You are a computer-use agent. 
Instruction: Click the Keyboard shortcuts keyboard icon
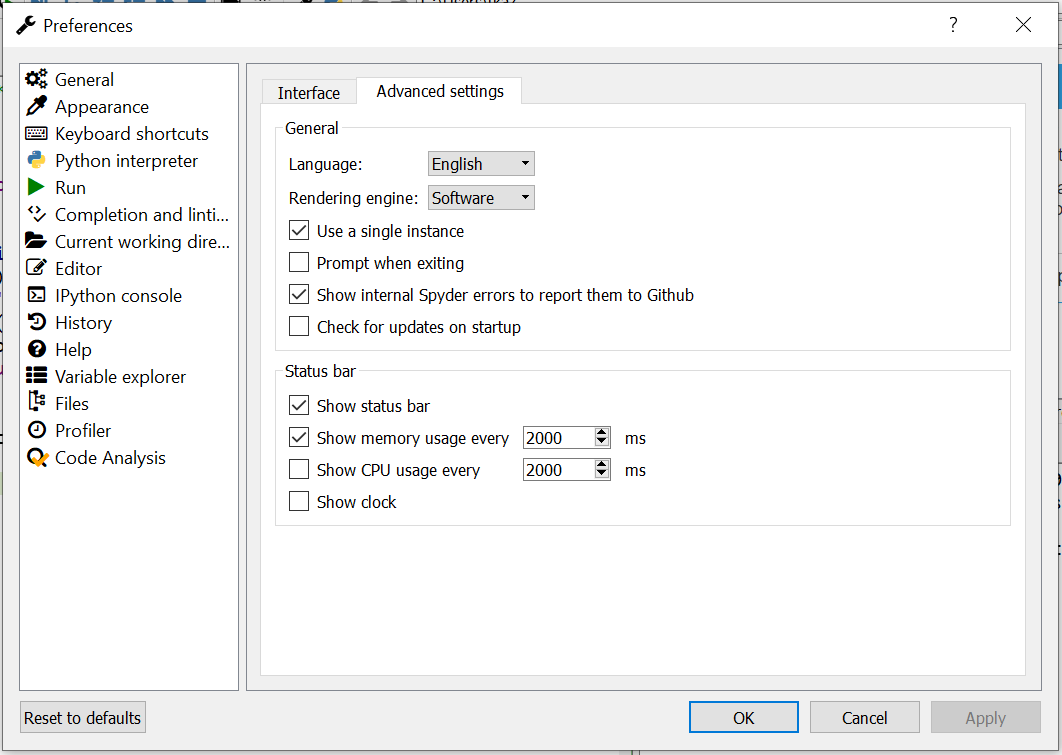click(x=36, y=134)
